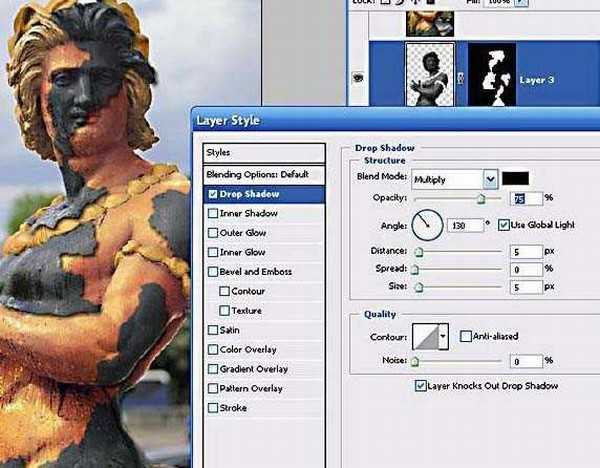This screenshot has height=468, width=600.
Task: Select Bevel and Emboss style
Action: pyautogui.click(x=212, y=272)
